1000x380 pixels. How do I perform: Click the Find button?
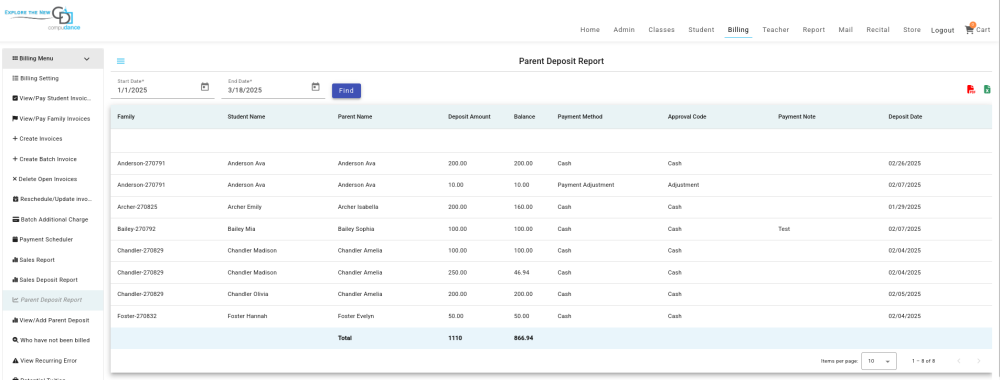(346, 91)
